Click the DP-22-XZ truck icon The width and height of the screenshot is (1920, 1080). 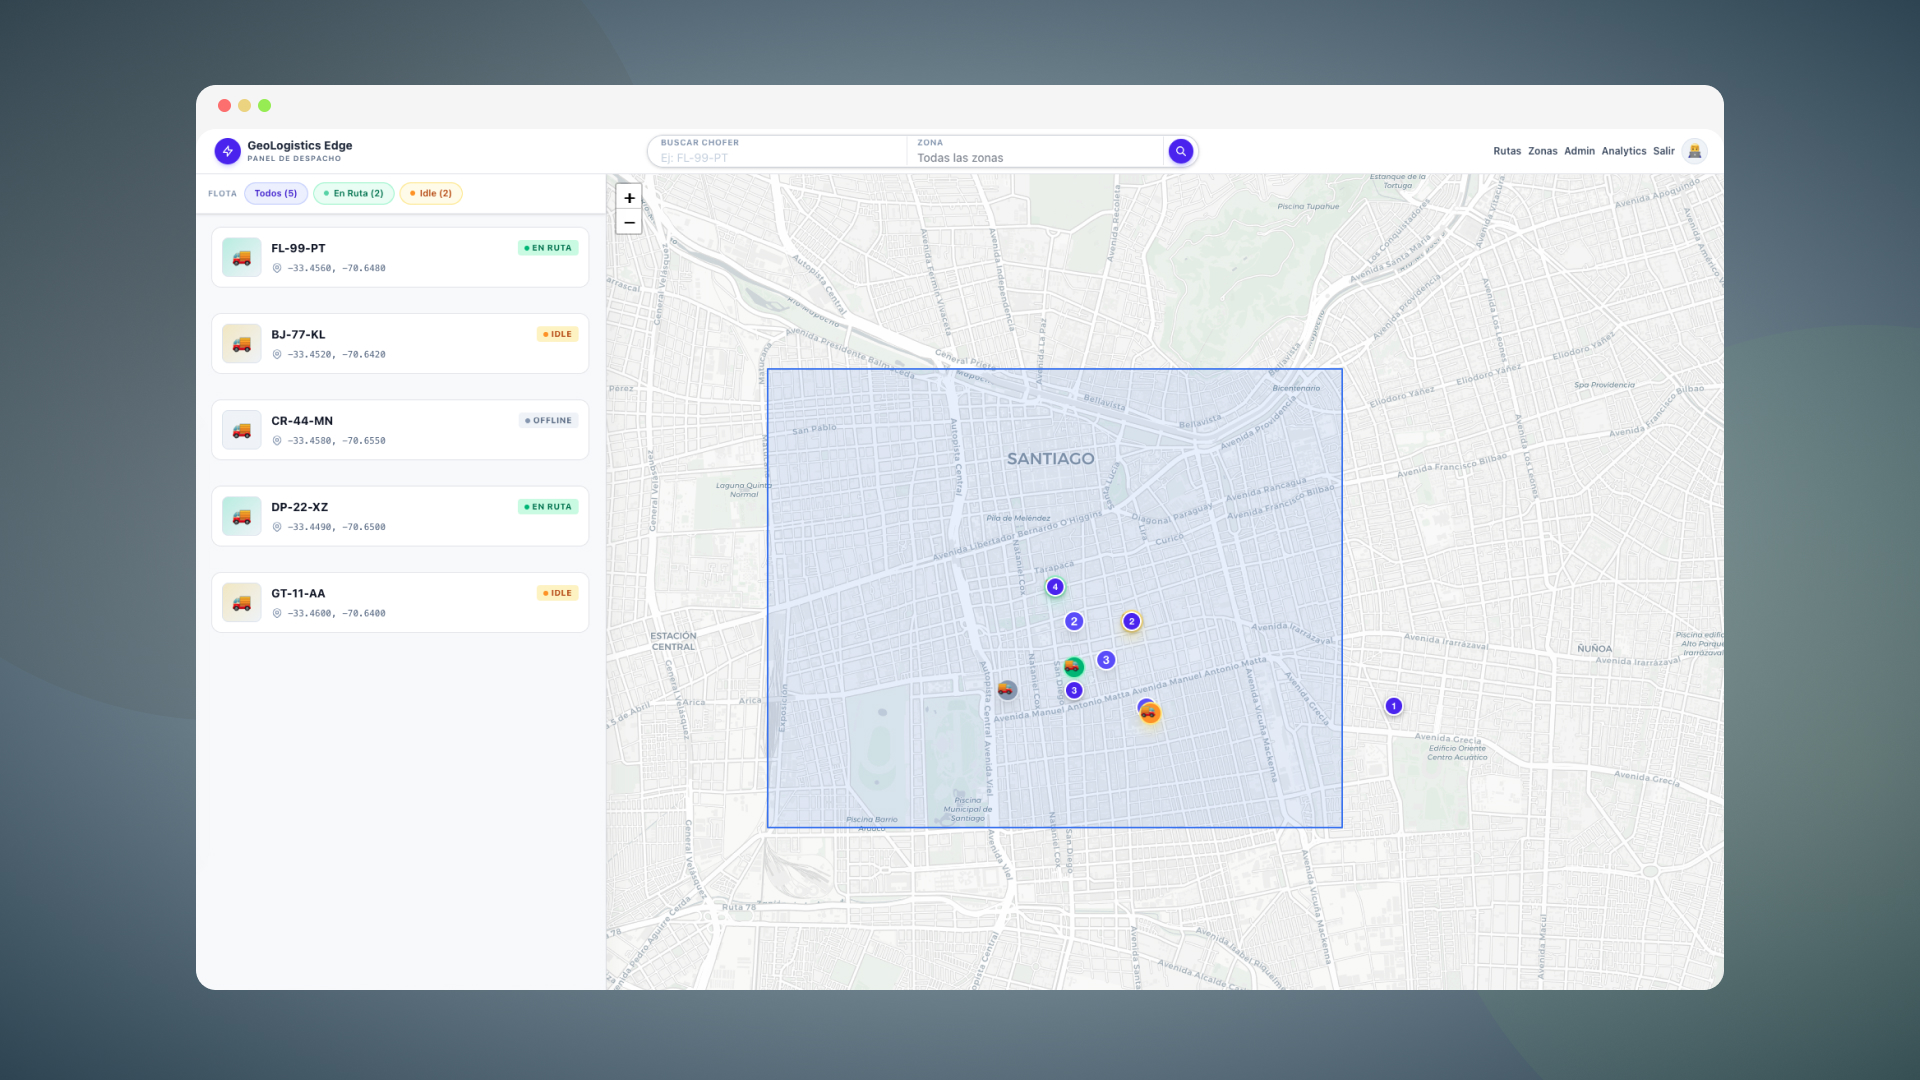[x=242, y=516]
